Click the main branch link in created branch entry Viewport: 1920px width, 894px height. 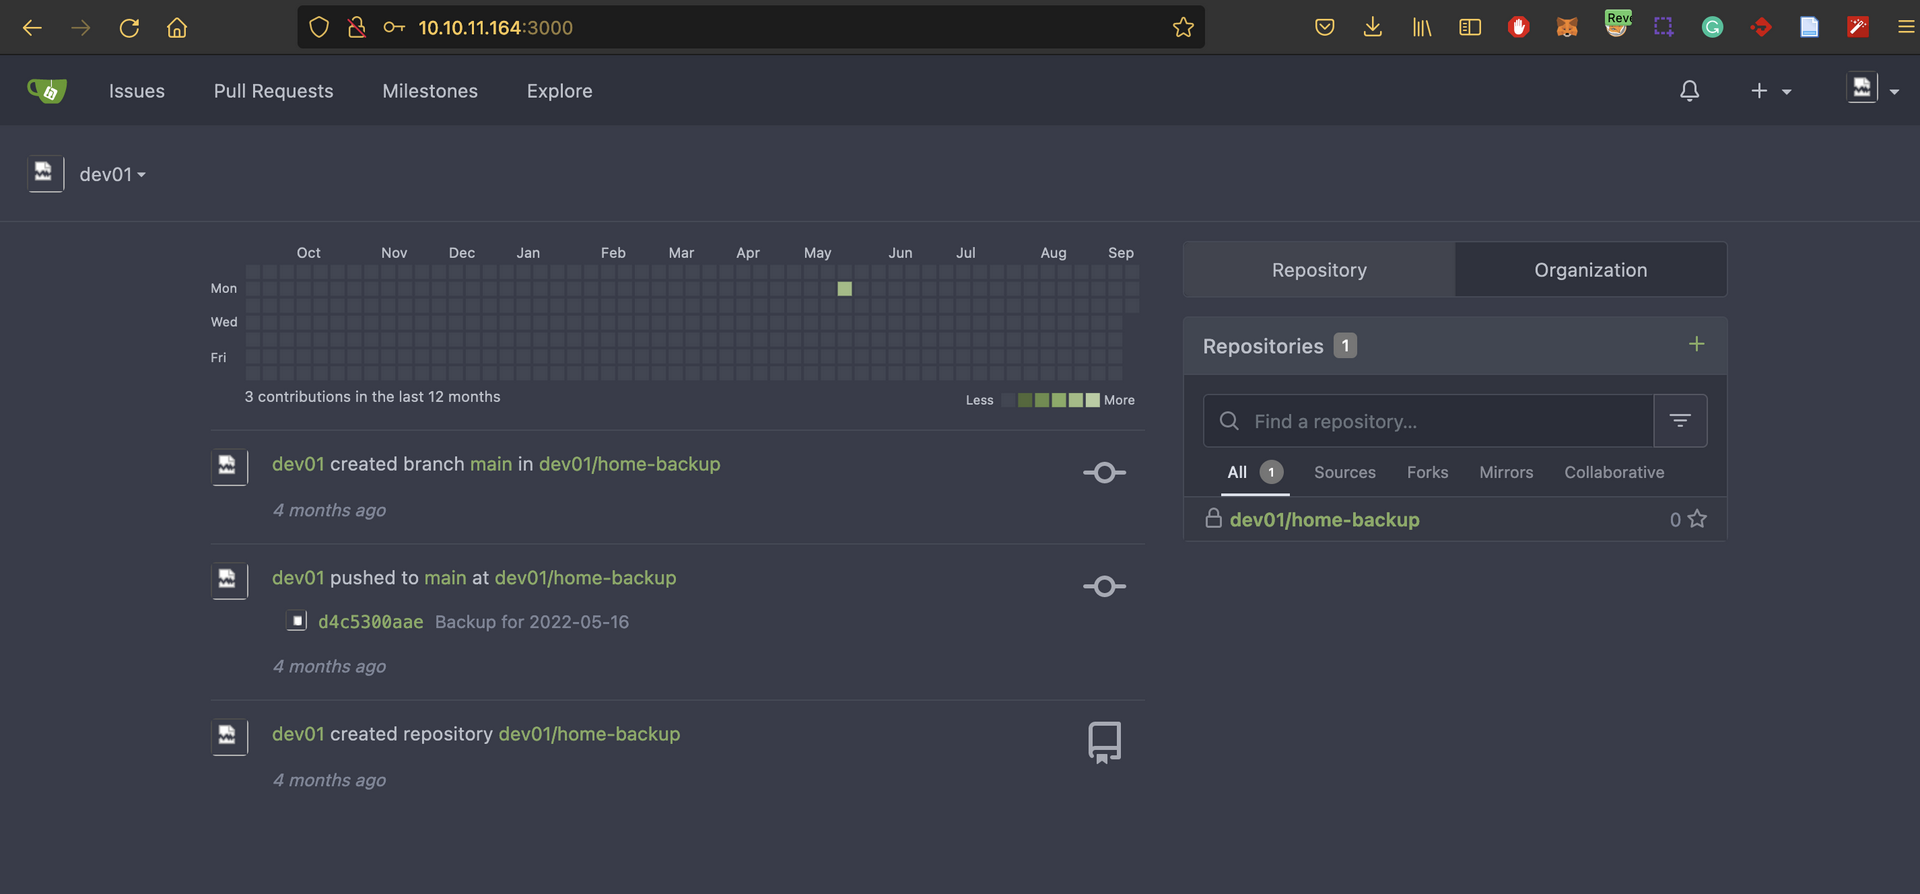491,464
